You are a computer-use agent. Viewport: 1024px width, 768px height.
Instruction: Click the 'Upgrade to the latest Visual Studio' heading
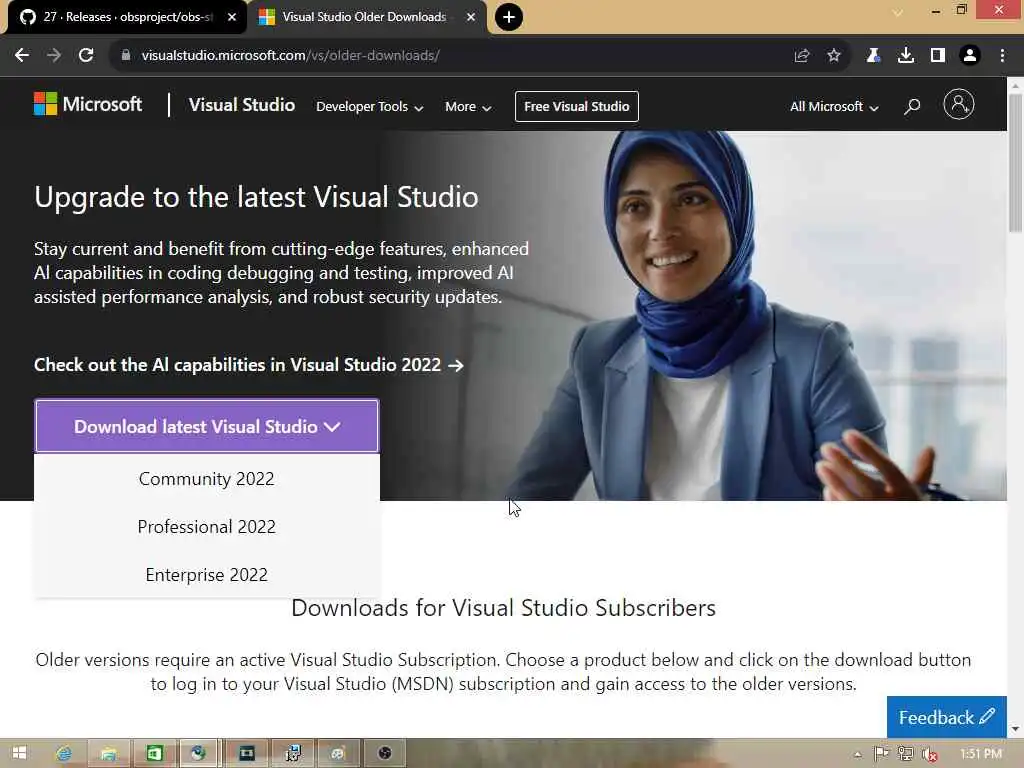tap(256, 197)
